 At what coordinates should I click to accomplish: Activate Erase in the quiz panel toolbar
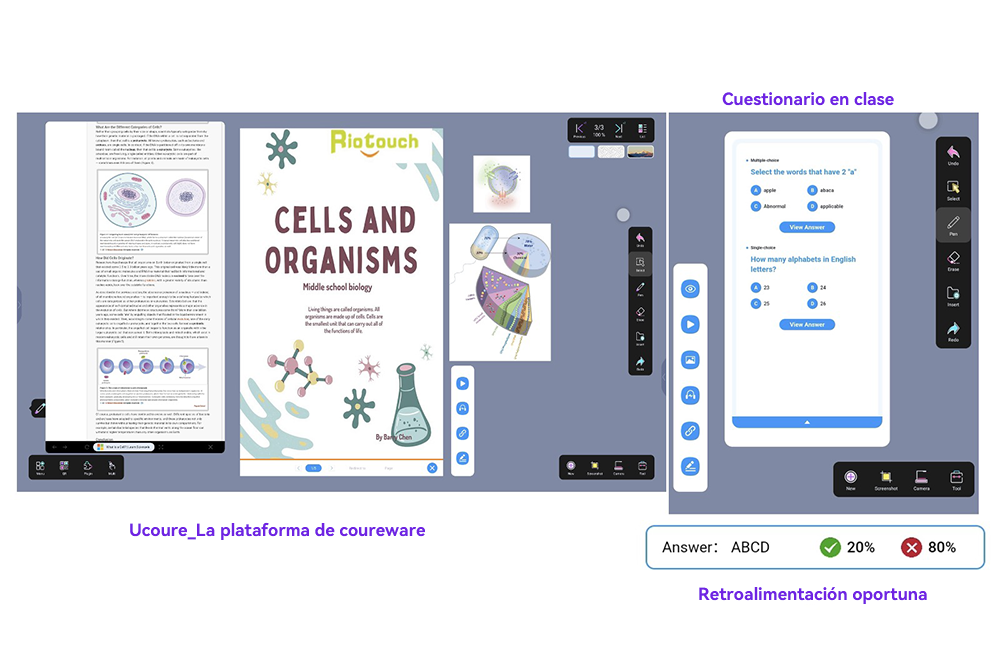tap(953, 260)
